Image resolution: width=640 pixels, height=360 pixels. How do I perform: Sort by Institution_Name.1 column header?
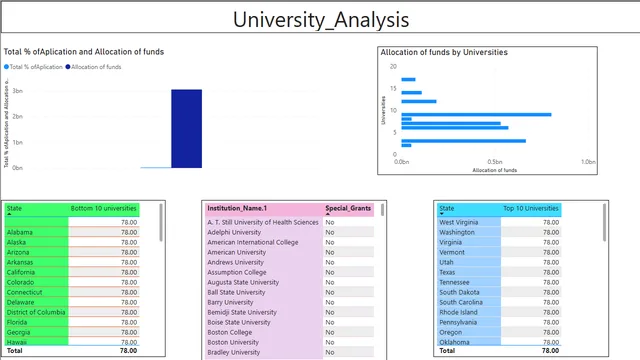237,209
